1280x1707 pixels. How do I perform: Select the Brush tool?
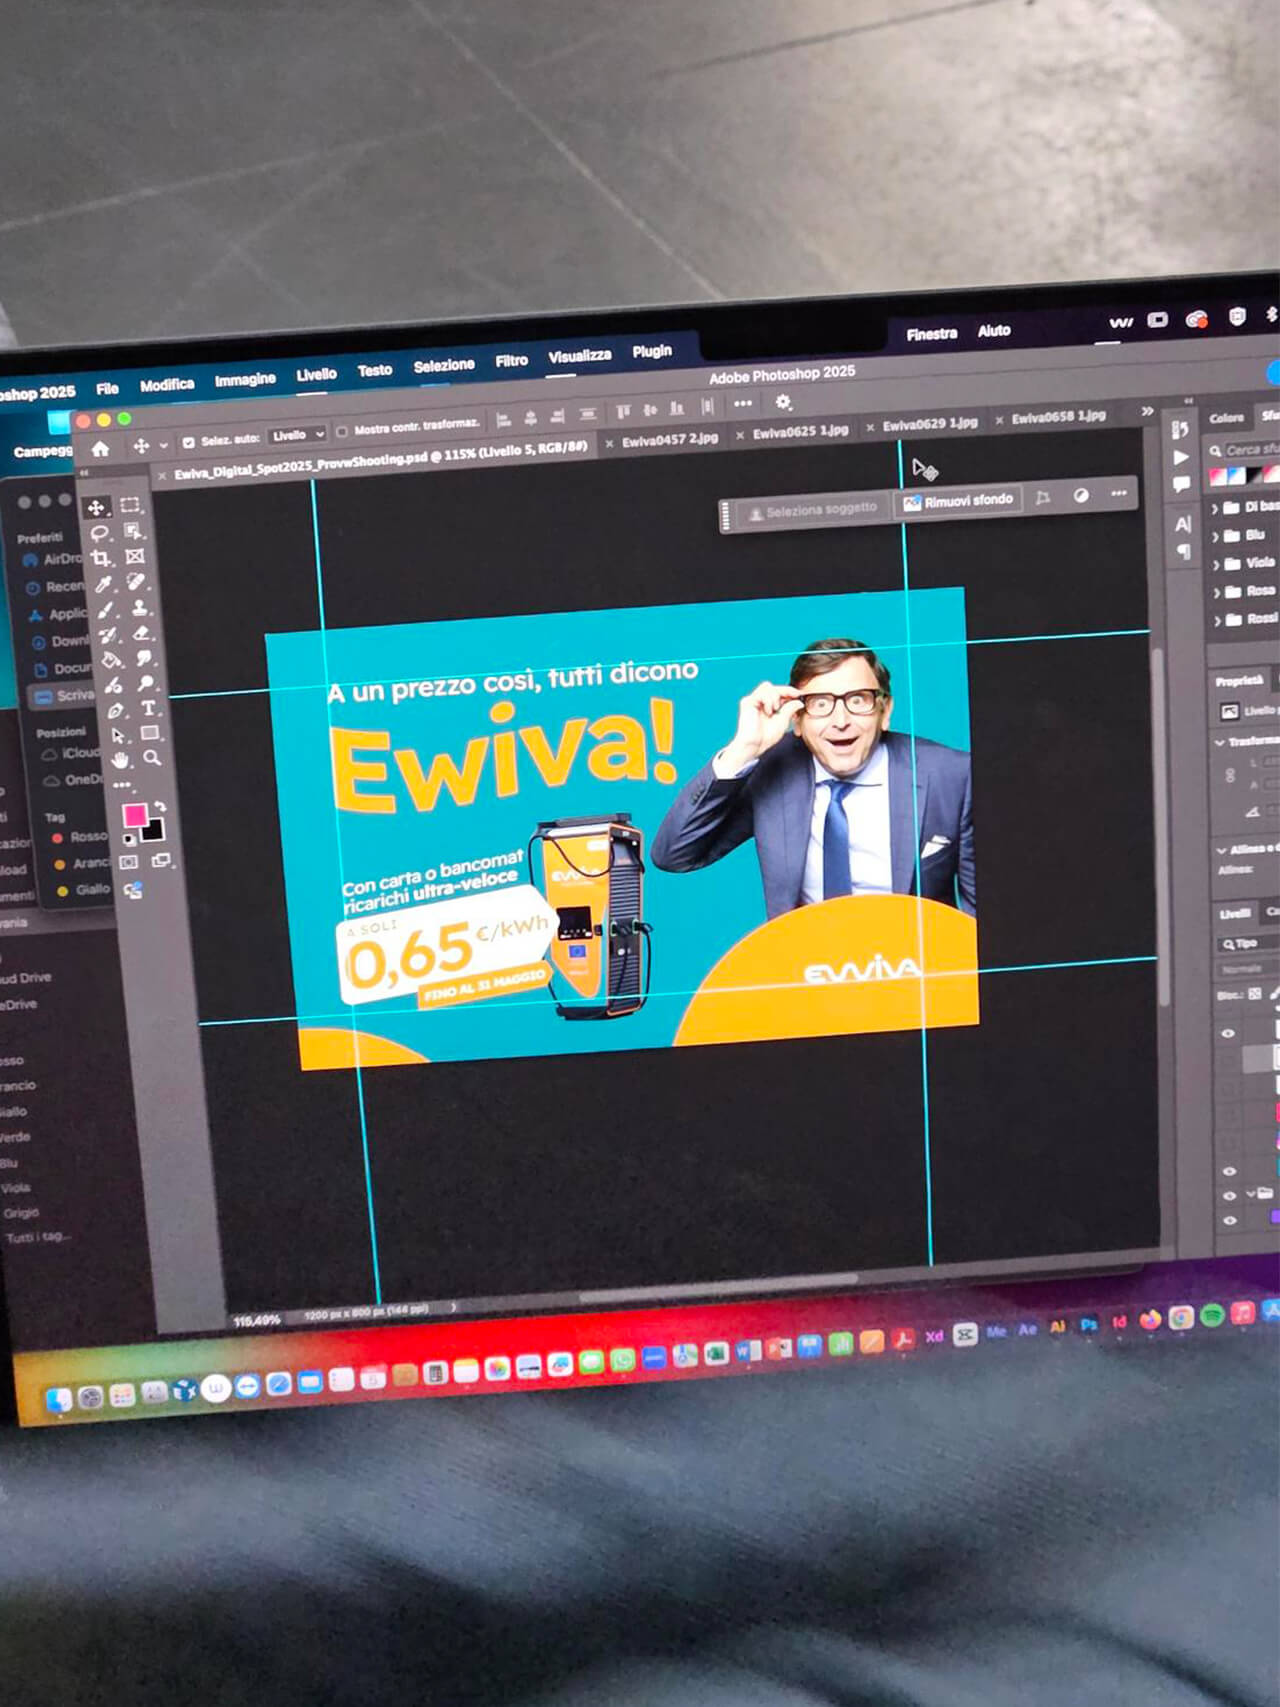coord(106,611)
